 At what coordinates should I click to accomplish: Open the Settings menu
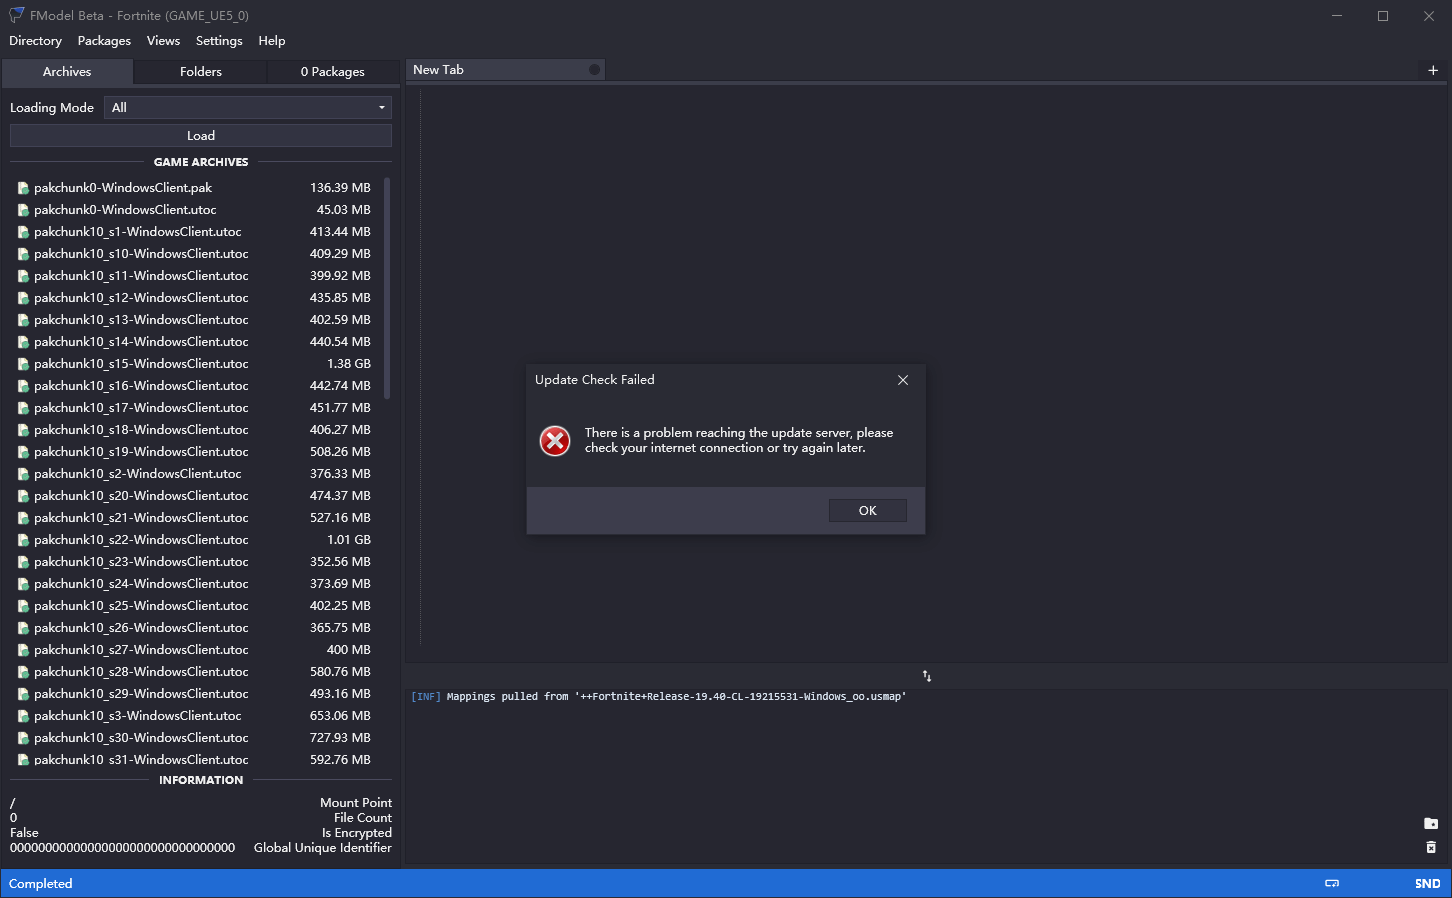[219, 41]
